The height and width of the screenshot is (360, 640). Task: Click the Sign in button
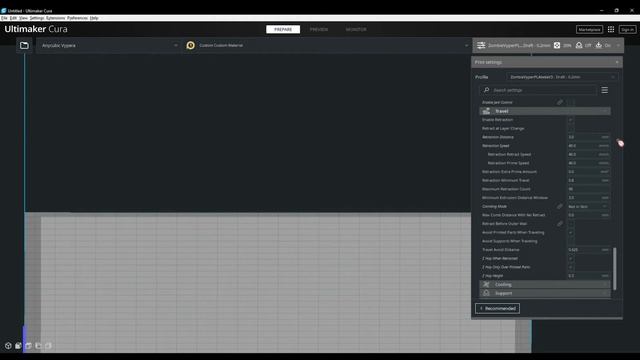pyautogui.click(x=627, y=29)
